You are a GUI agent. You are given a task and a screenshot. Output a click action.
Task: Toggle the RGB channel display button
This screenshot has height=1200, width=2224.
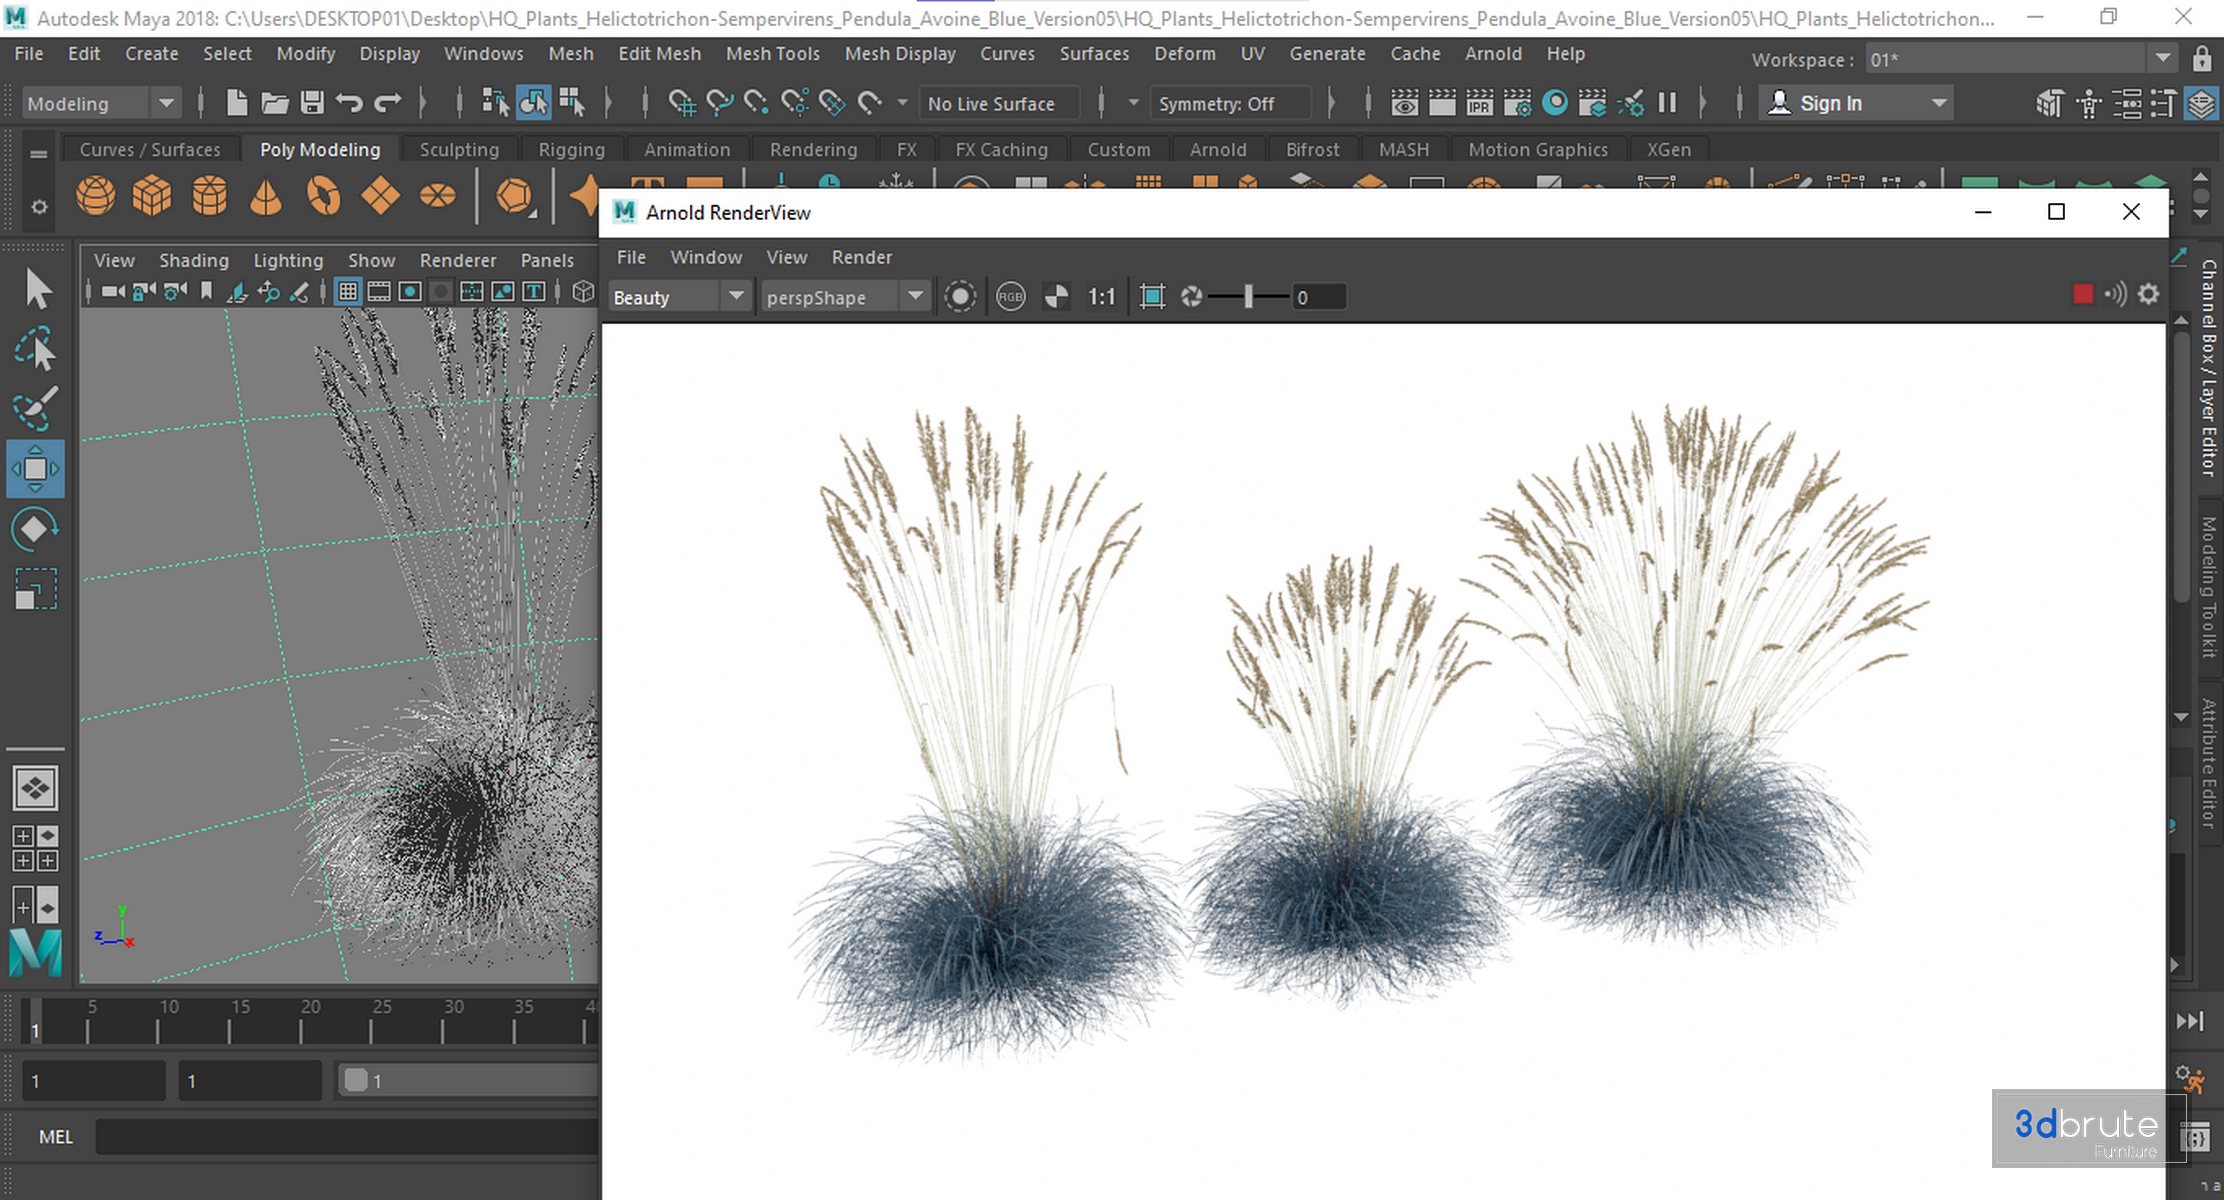point(1011,297)
